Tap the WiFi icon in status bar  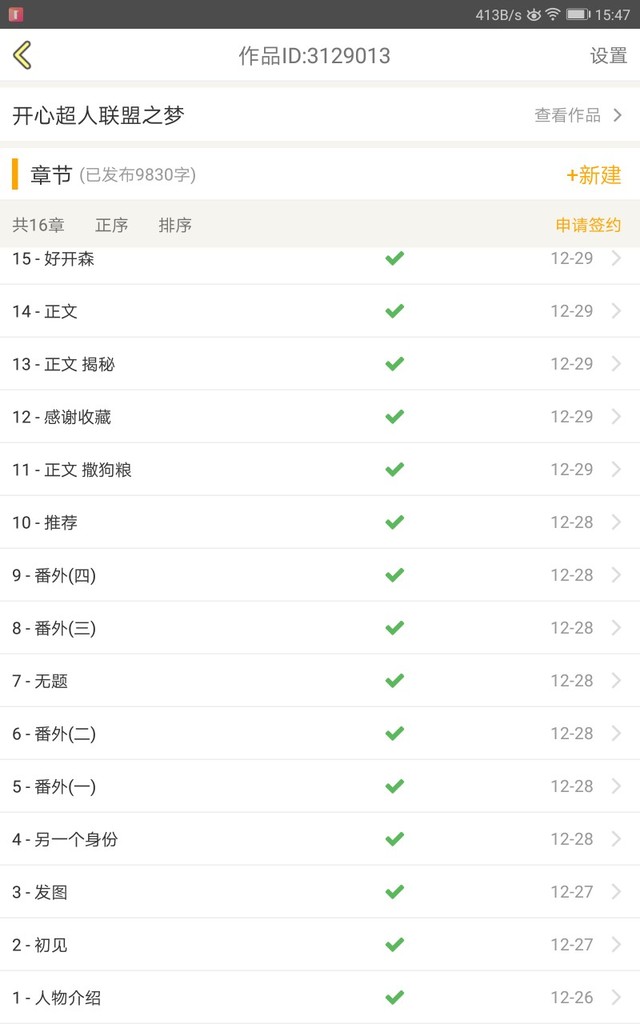[552, 14]
